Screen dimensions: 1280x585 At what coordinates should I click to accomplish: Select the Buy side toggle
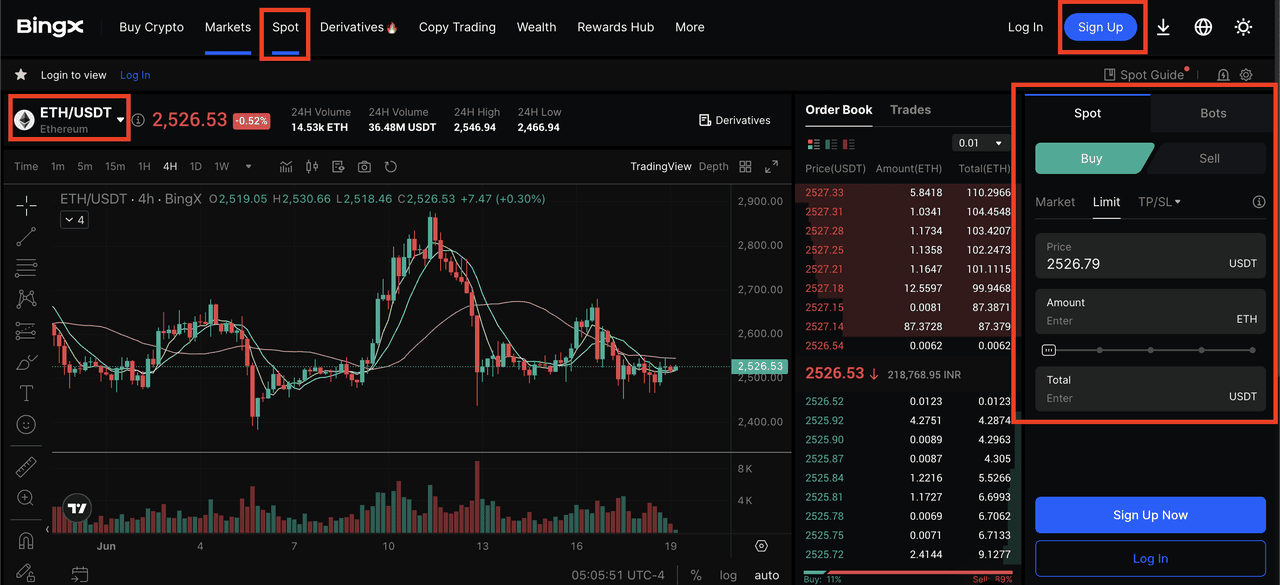click(x=1092, y=158)
